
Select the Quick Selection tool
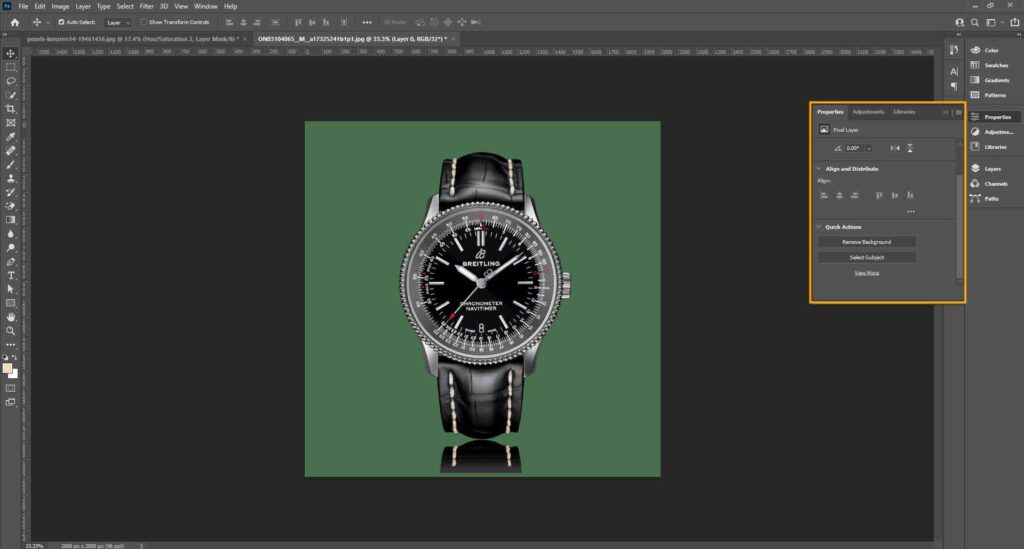coord(10,95)
